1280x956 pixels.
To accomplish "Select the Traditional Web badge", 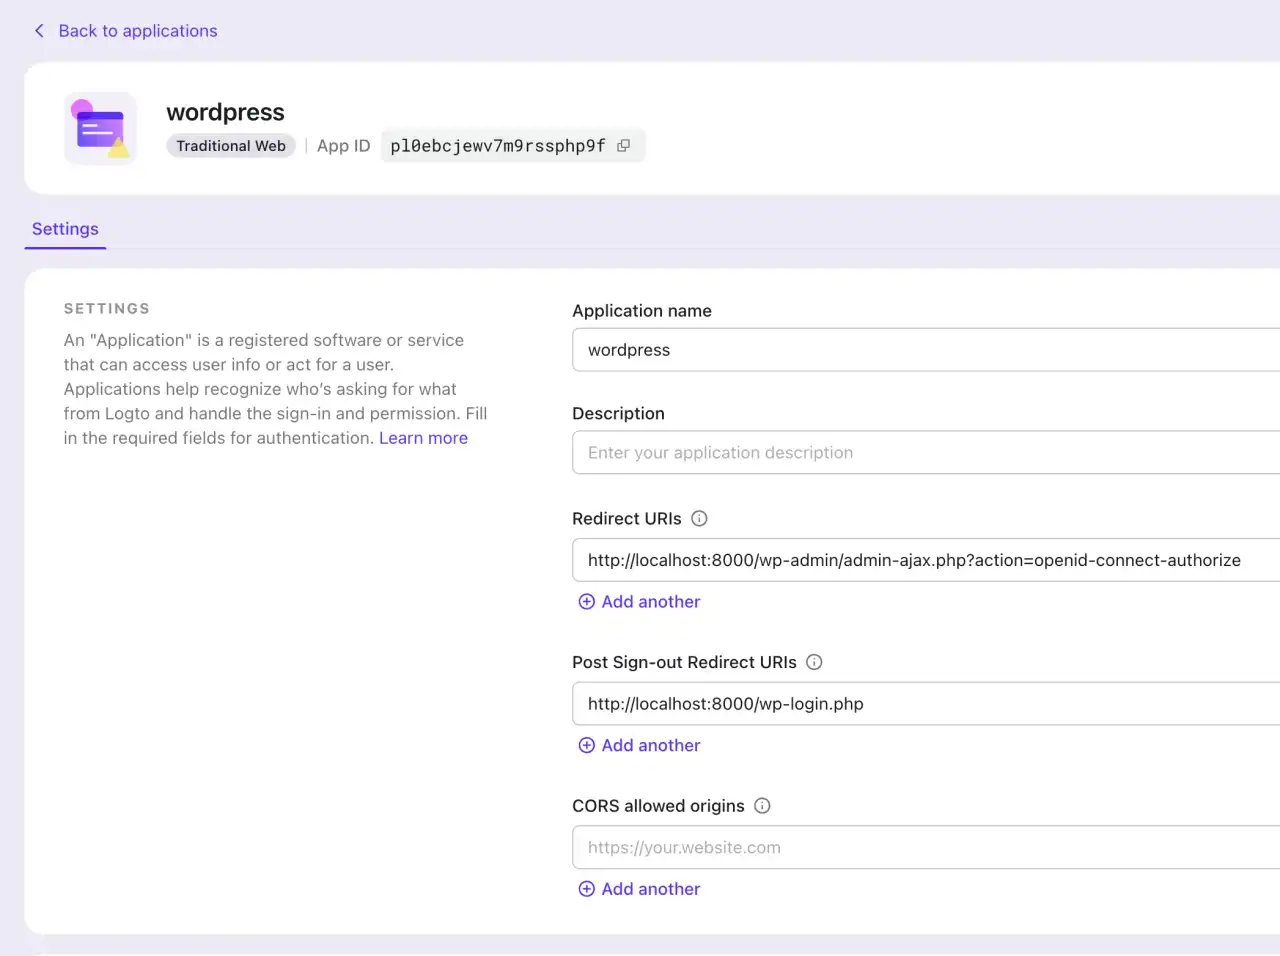I will [231, 145].
